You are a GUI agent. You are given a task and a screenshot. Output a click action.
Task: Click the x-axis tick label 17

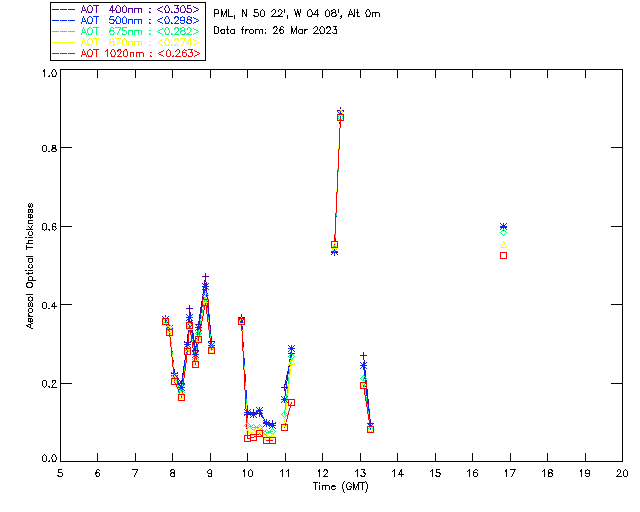(x=510, y=473)
